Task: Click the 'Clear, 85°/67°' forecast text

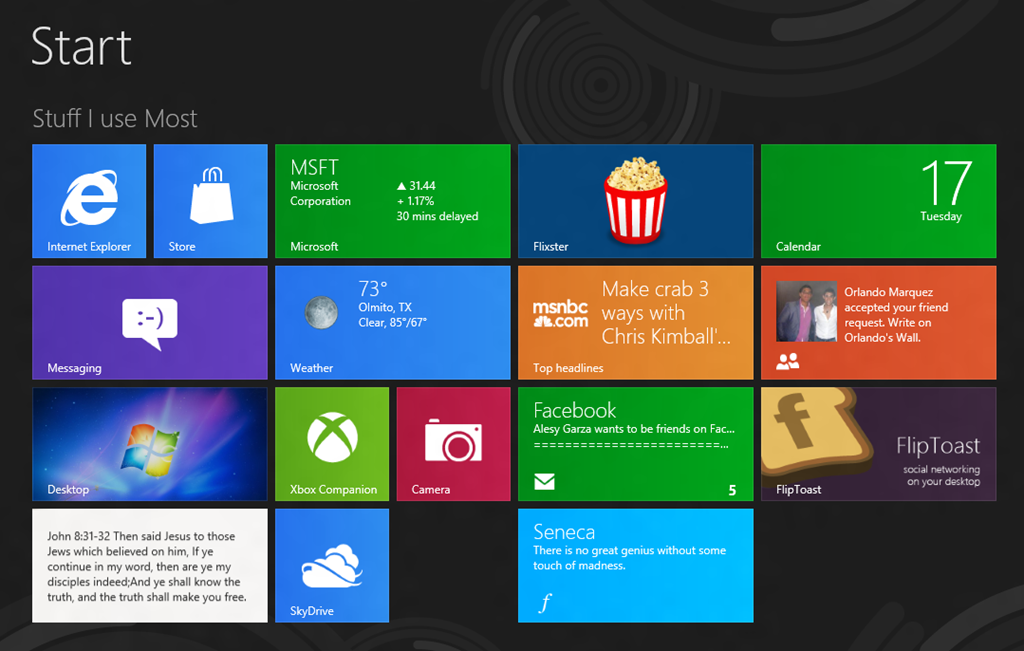Action: click(392, 323)
